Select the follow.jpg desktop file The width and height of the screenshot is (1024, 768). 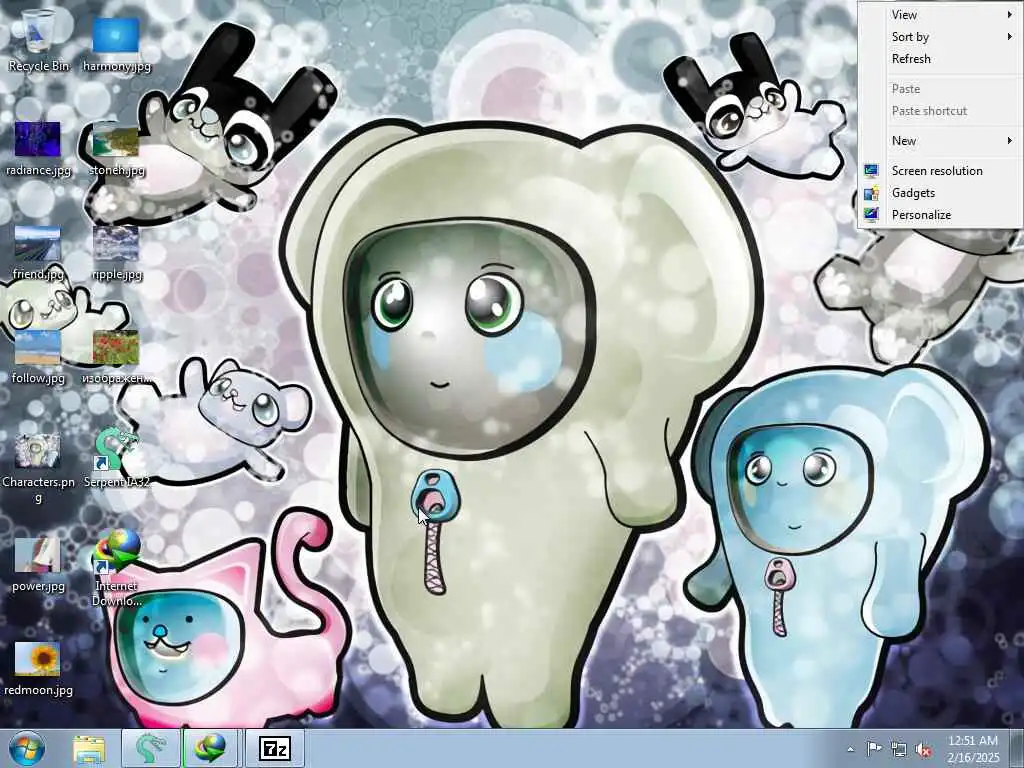pyautogui.click(x=38, y=357)
